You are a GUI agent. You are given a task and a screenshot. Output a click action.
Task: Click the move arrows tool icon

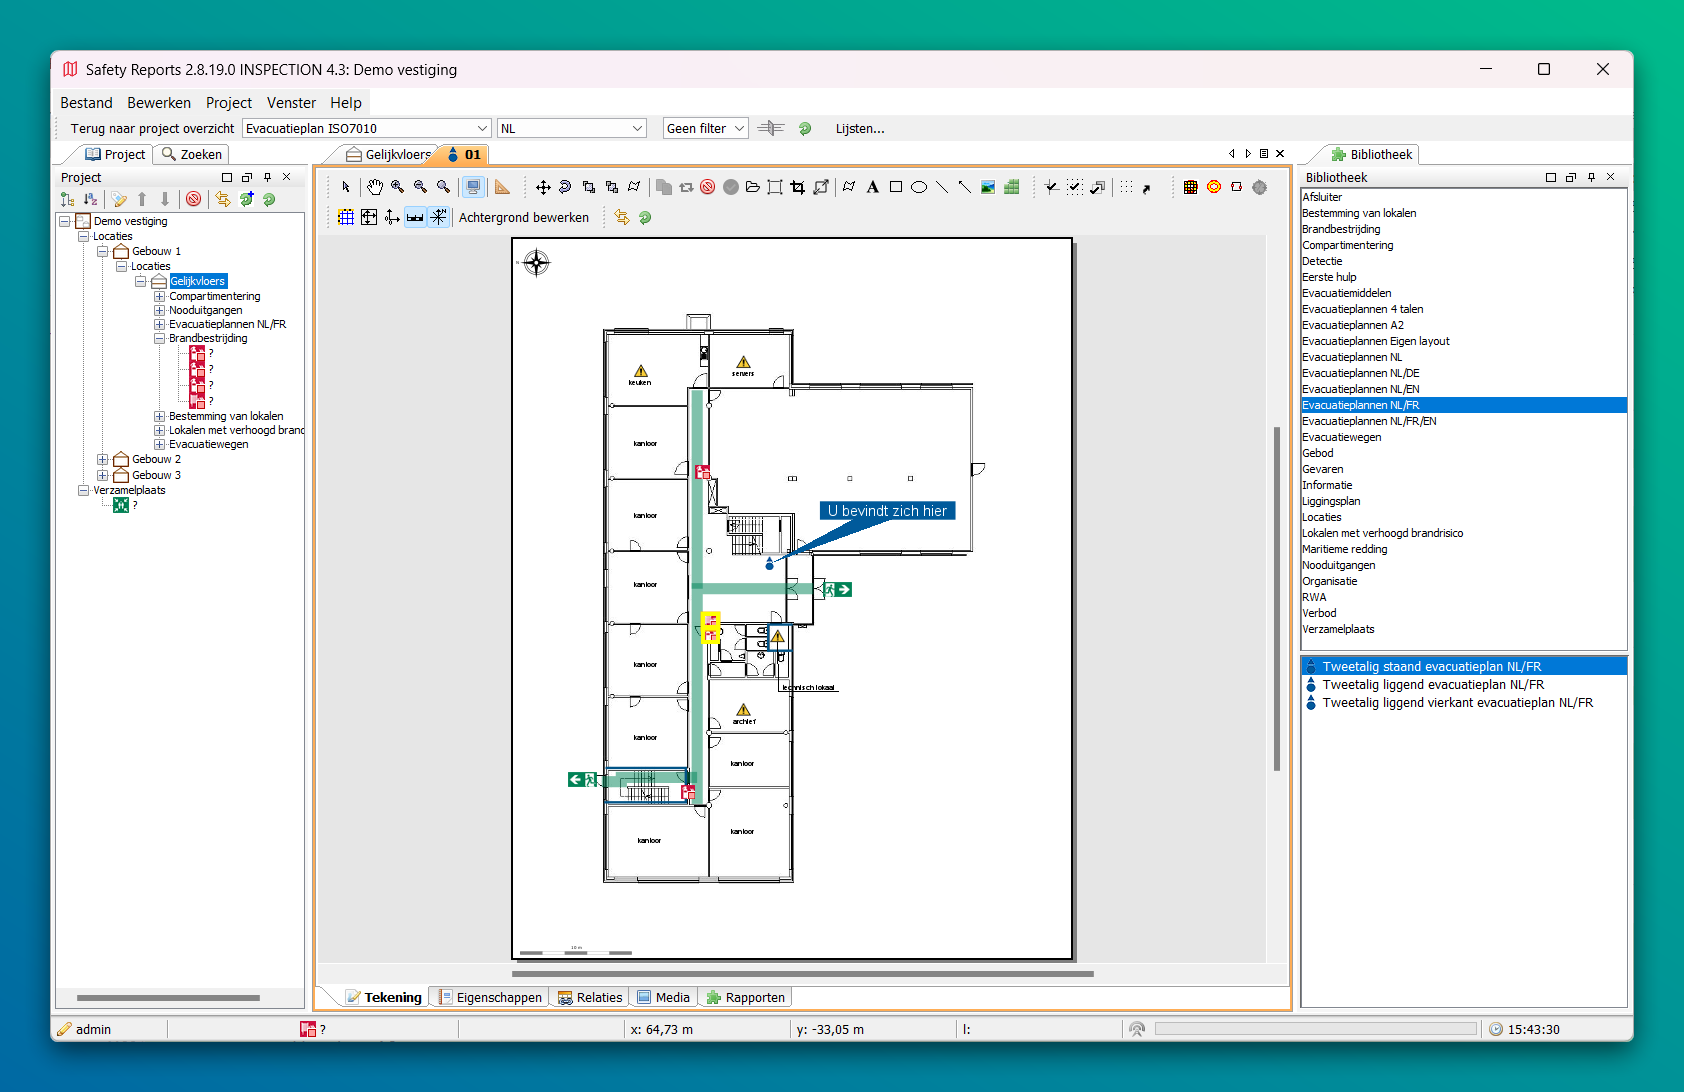tap(543, 187)
